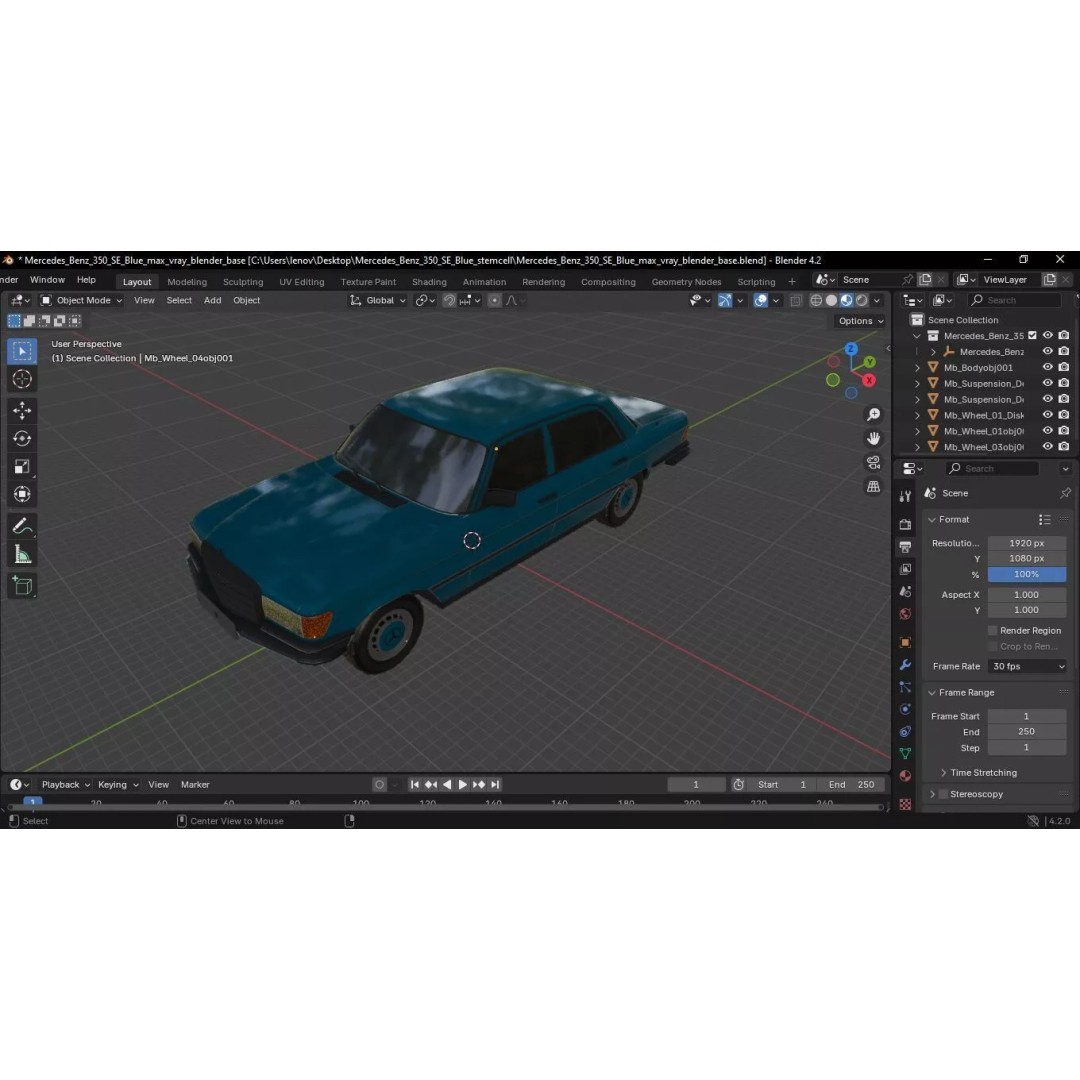Open the Object Data mesh tab

[906, 754]
